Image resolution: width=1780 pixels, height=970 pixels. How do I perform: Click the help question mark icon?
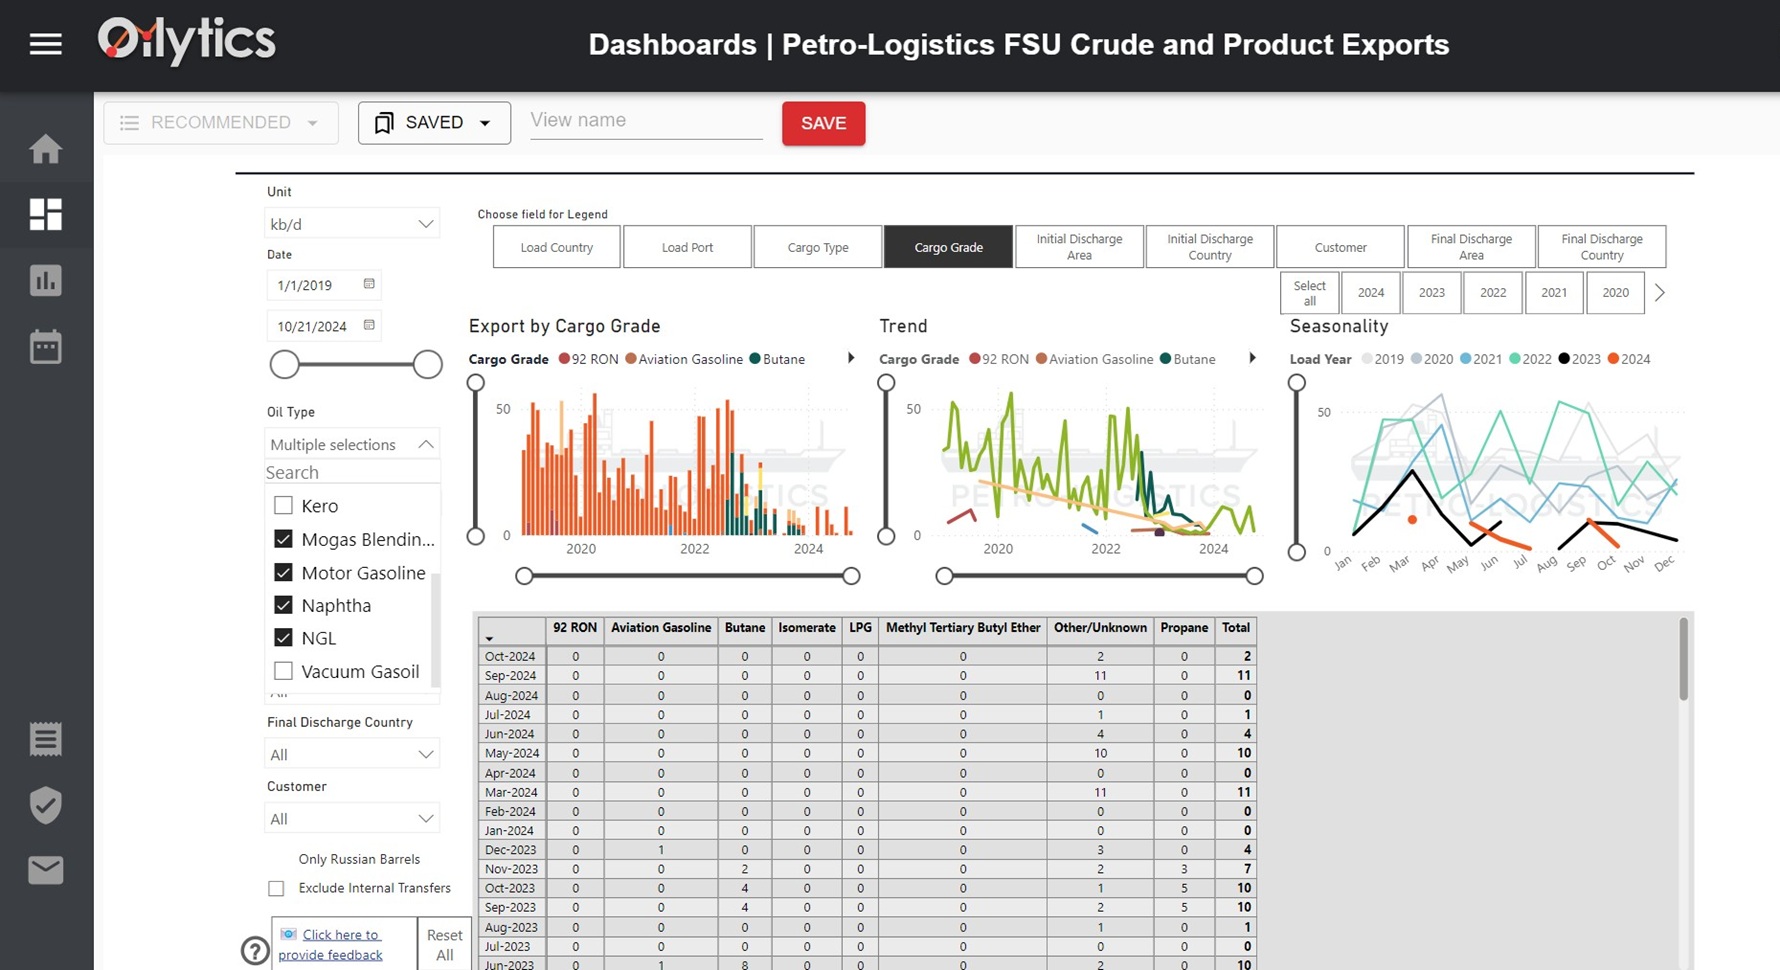(x=255, y=950)
